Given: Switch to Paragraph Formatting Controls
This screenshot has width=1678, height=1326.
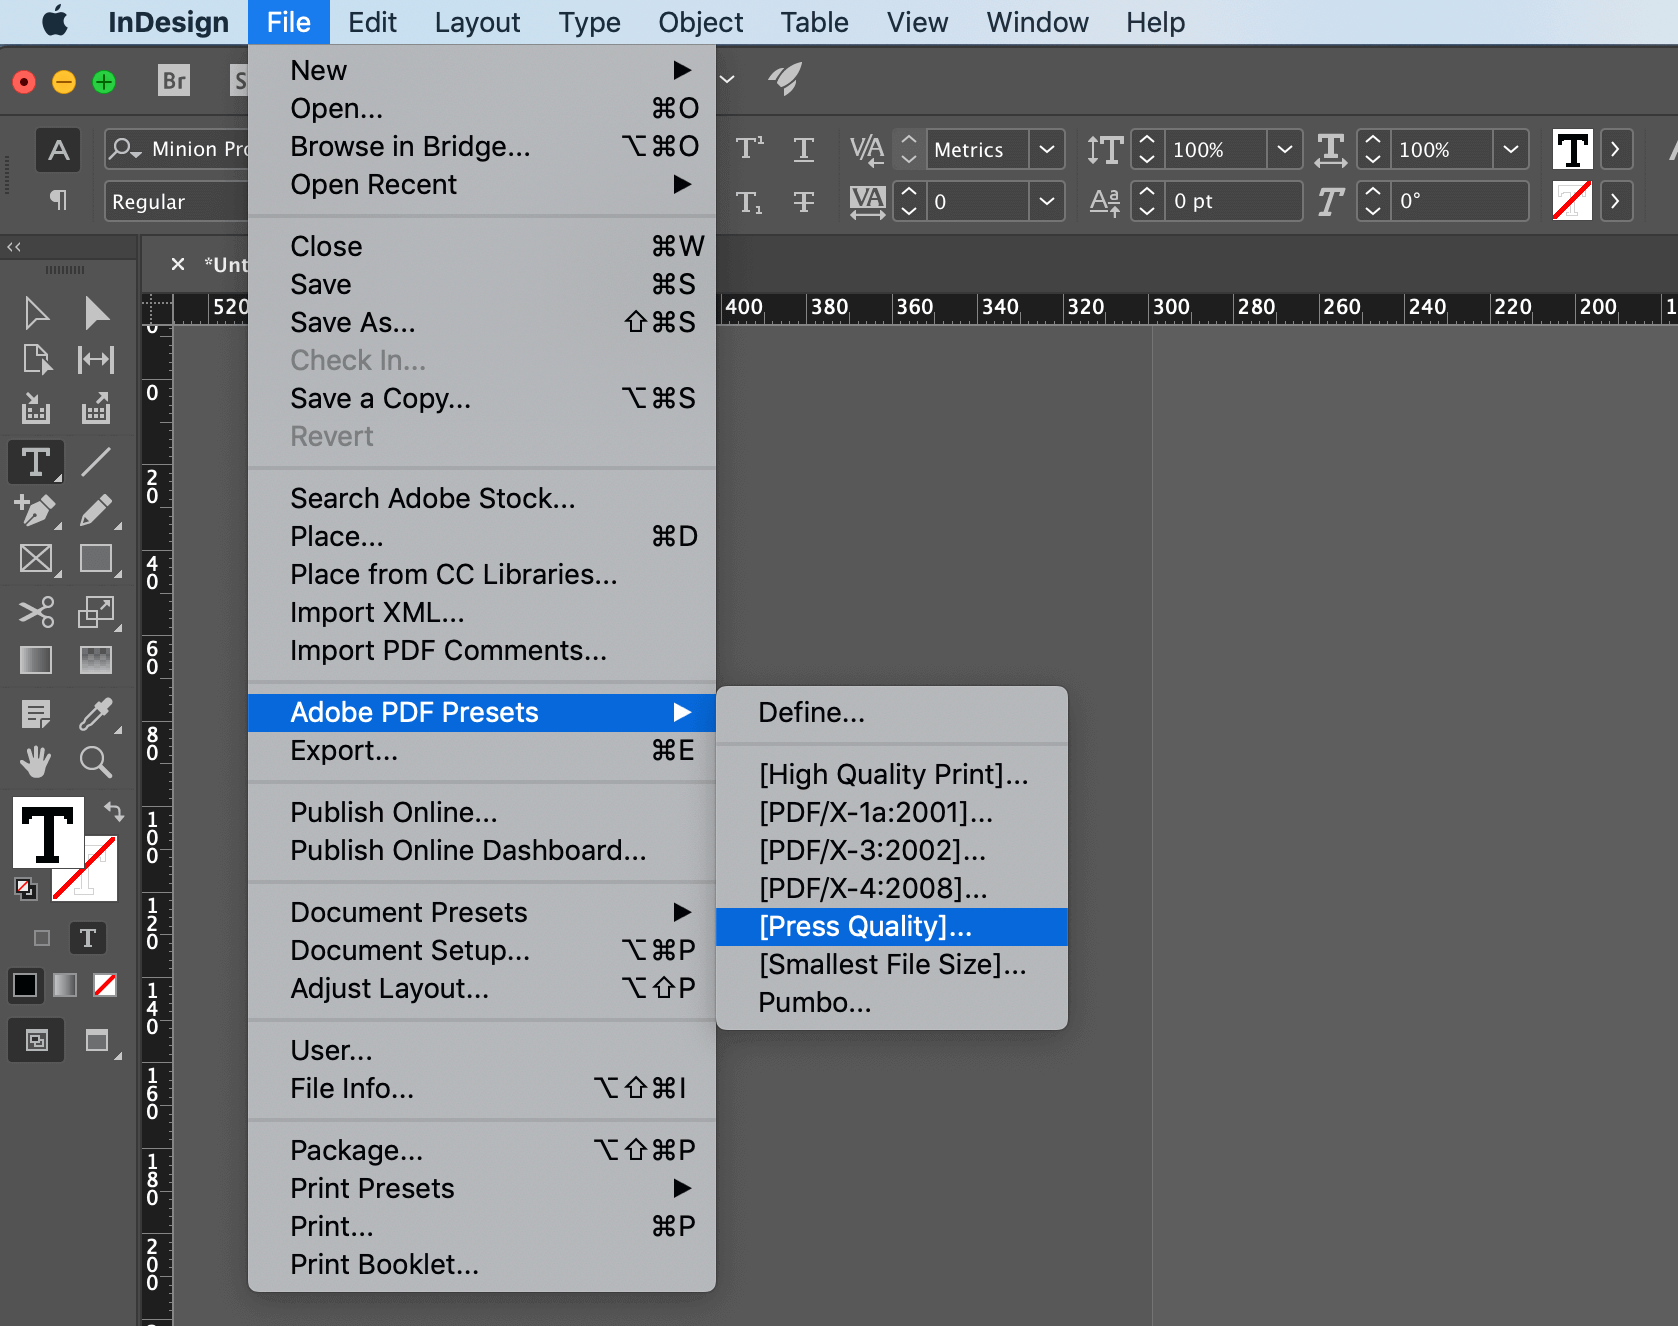Looking at the screenshot, I should (x=58, y=201).
